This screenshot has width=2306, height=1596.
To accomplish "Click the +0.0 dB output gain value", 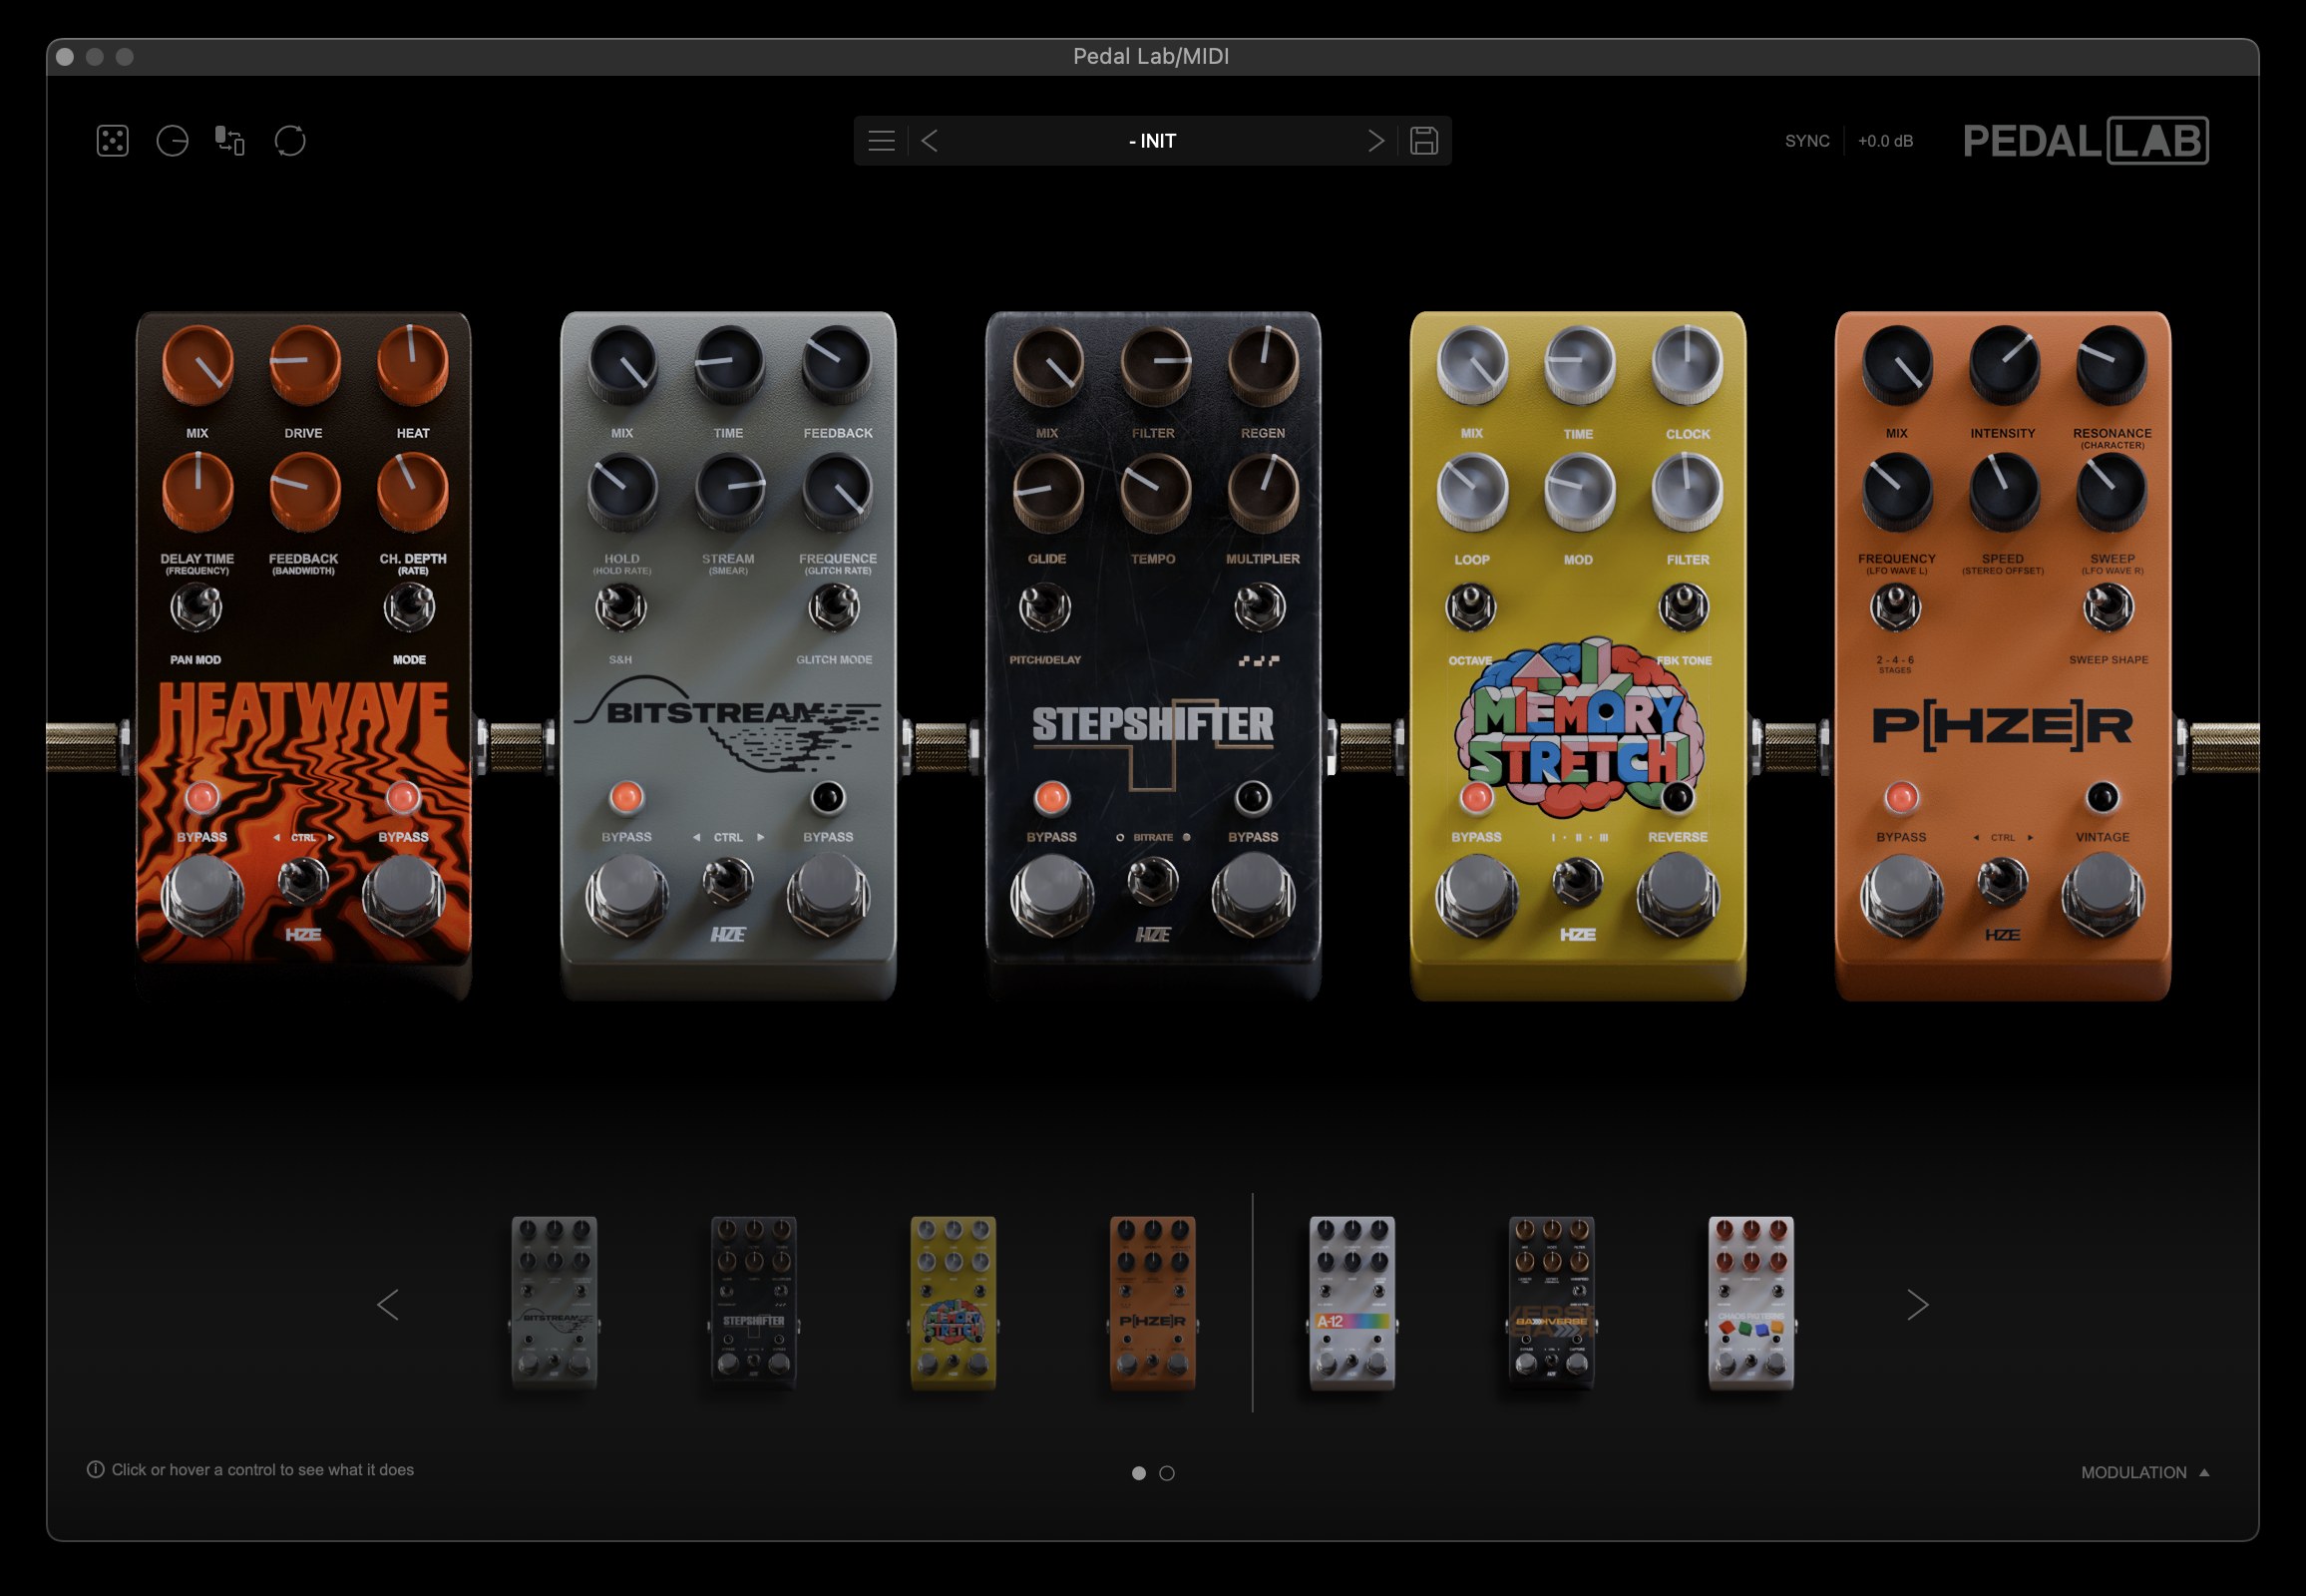I will pyautogui.click(x=1885, y=141).
